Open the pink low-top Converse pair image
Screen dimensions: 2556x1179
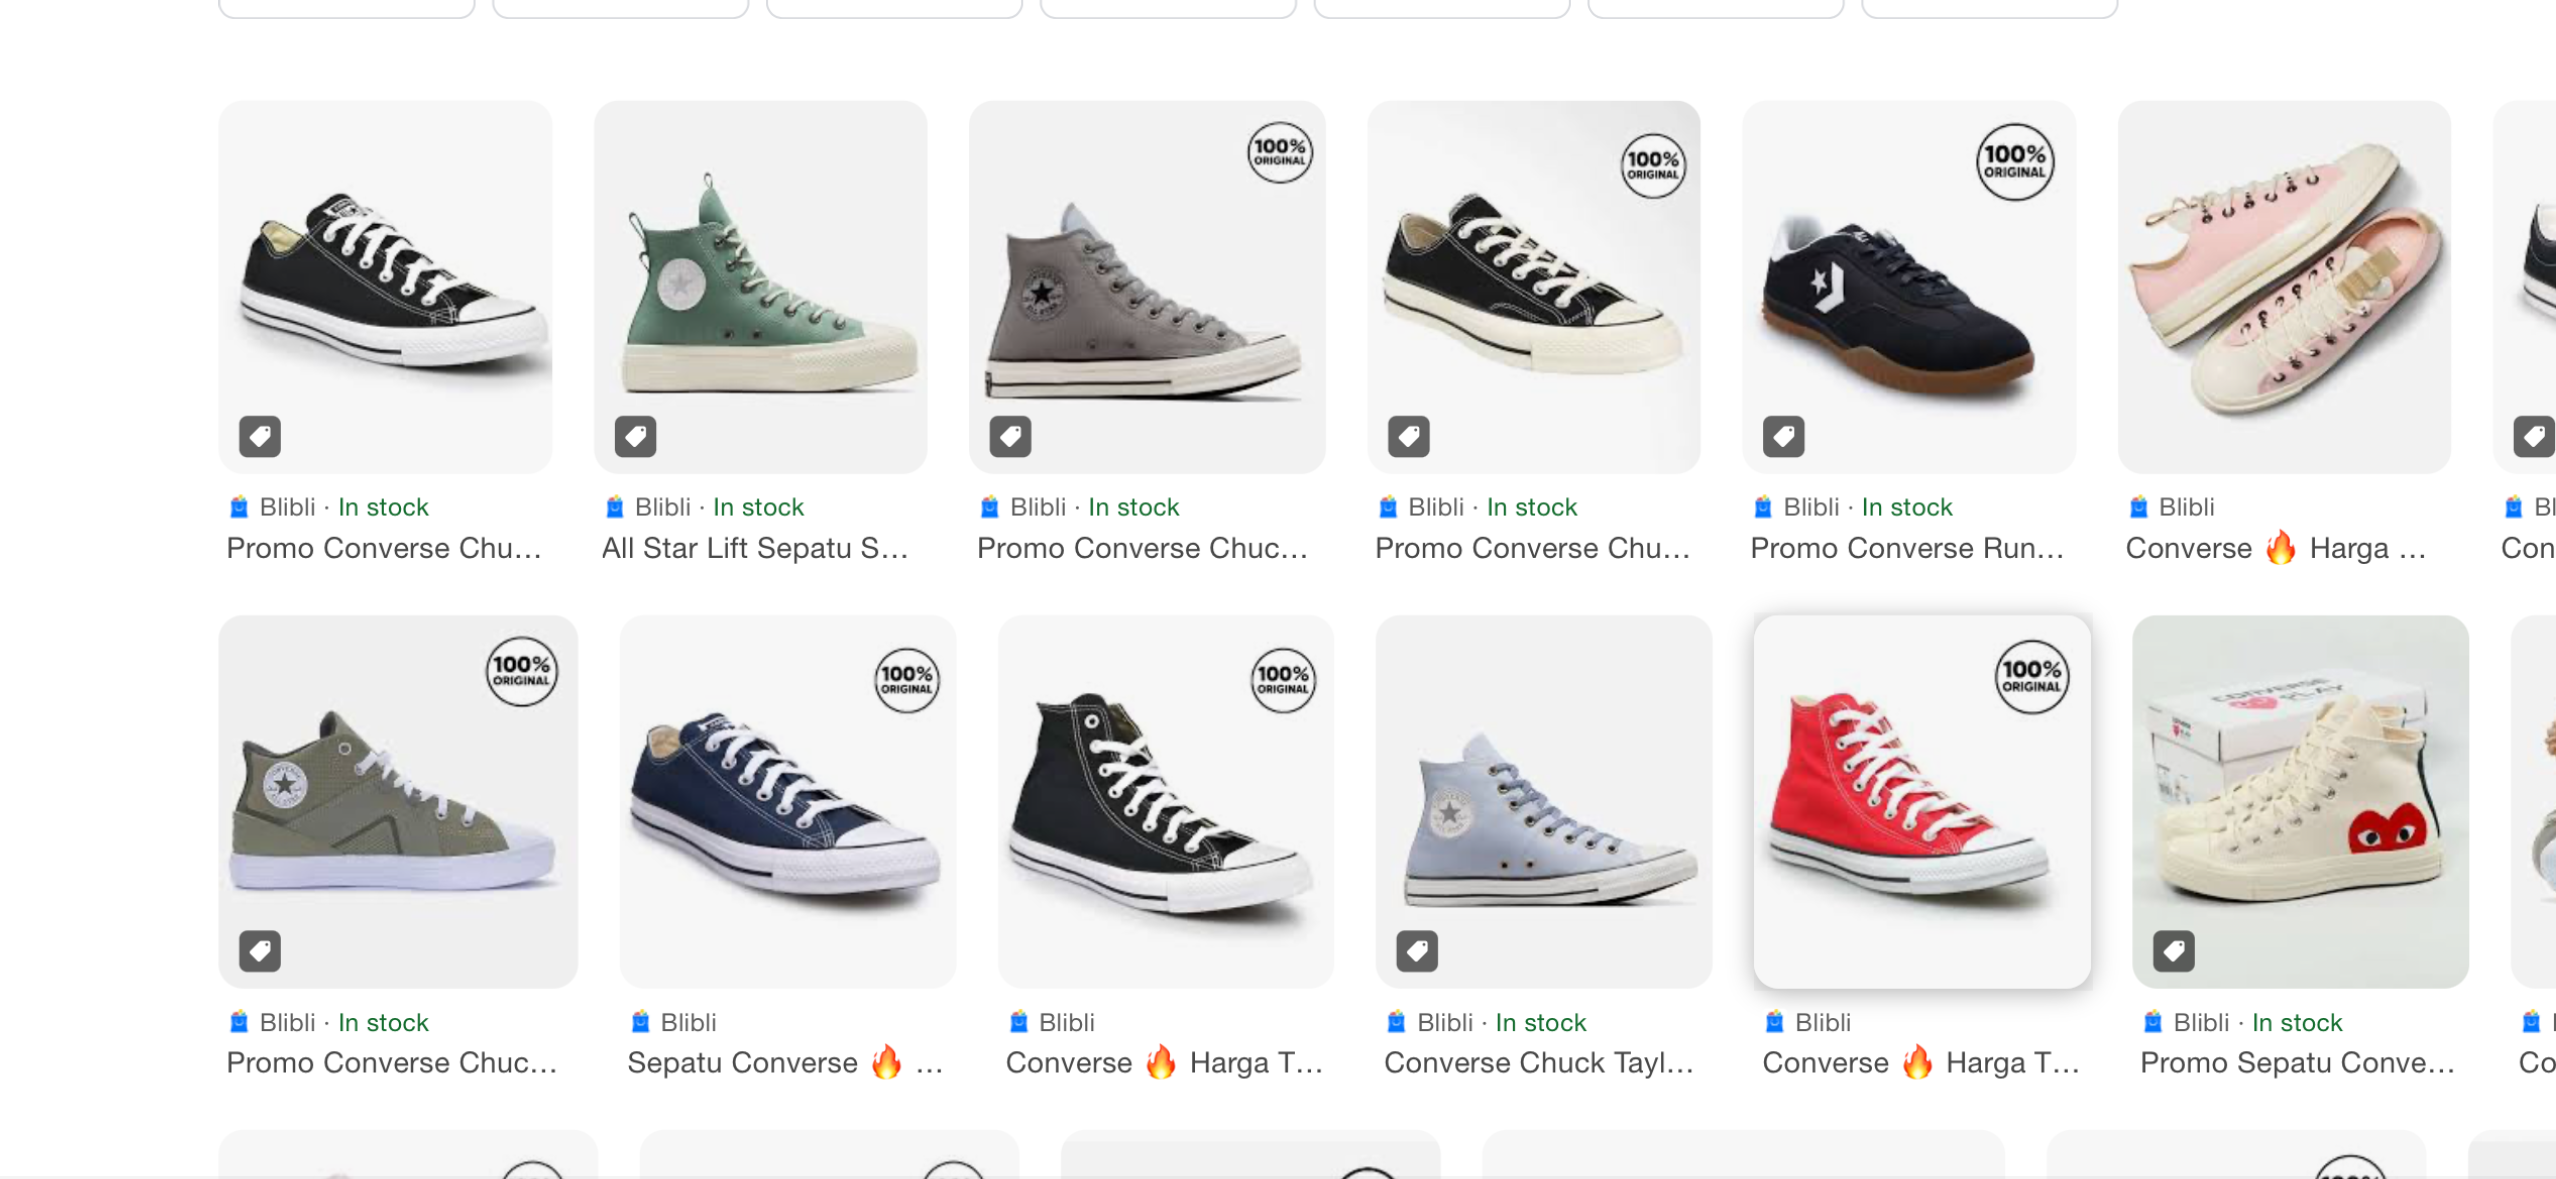(2284, 286)
